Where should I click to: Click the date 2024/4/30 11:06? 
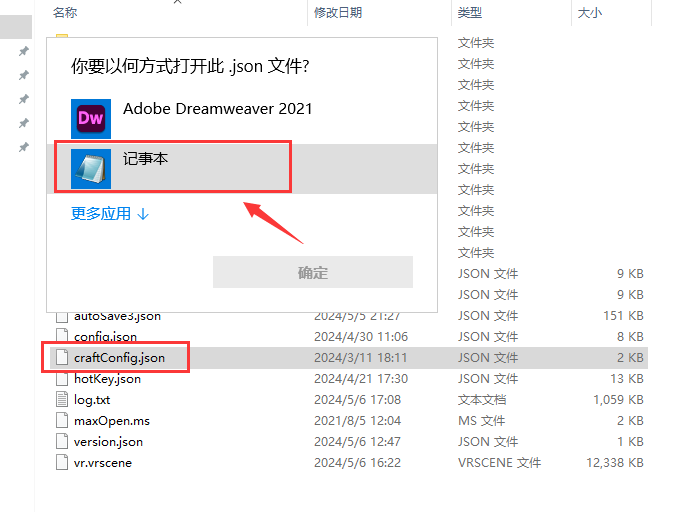pos(361,337)
